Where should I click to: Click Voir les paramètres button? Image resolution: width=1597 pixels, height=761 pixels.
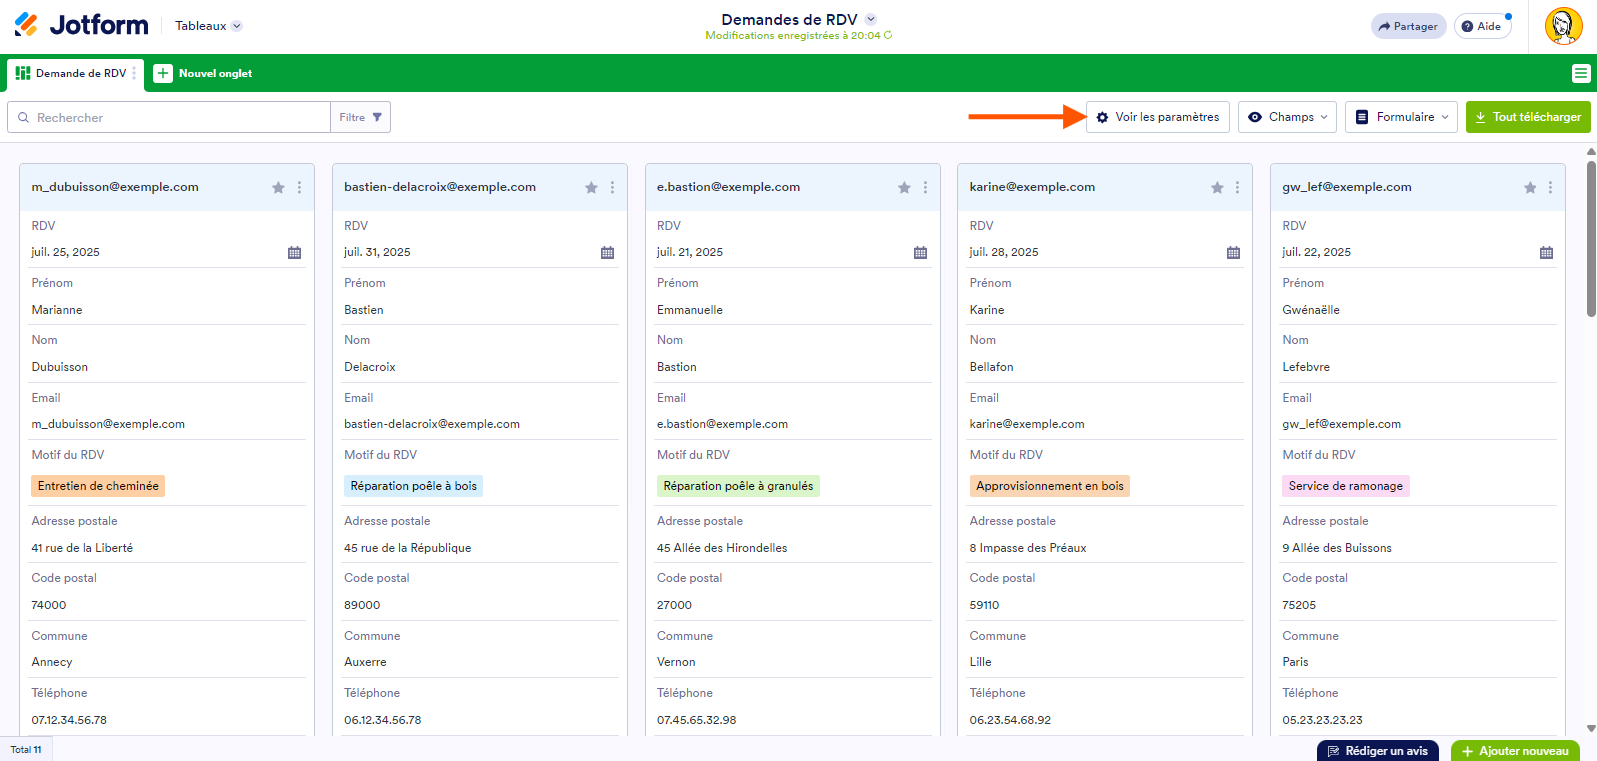[1158, 117]
